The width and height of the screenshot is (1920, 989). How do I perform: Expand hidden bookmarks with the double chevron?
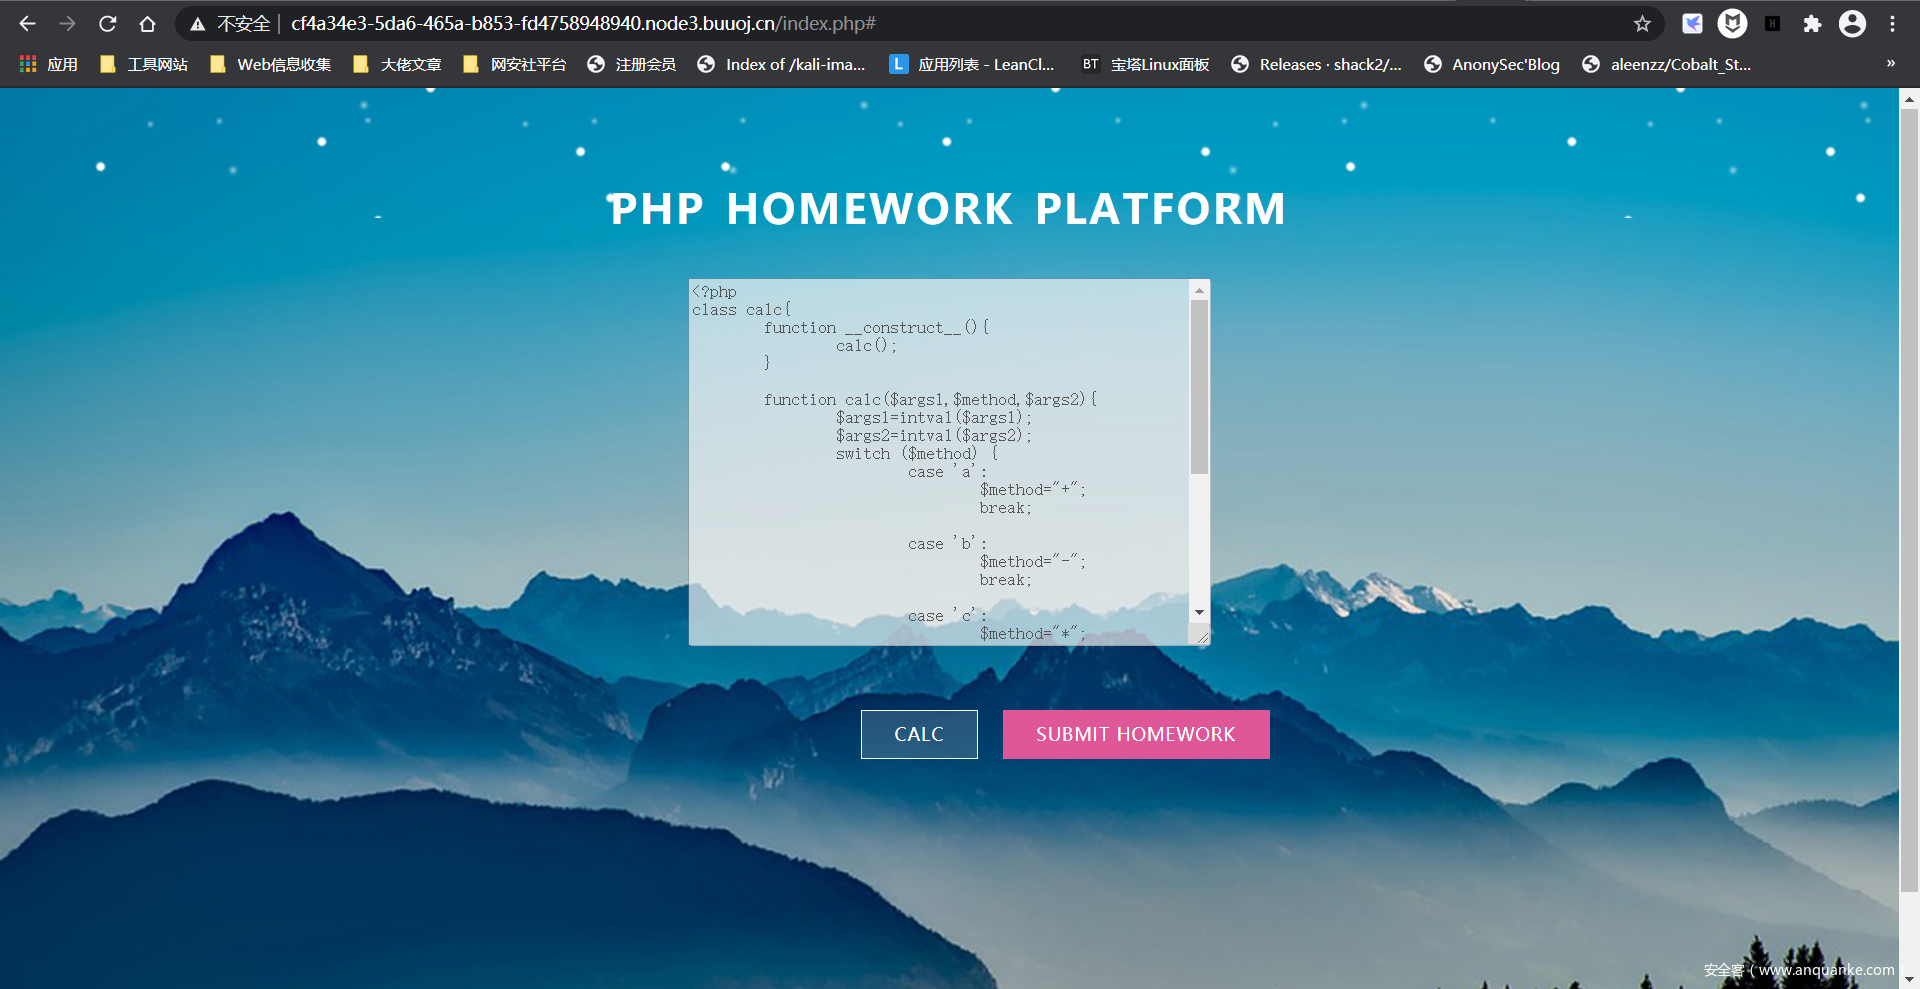[x=1890, y=64]
